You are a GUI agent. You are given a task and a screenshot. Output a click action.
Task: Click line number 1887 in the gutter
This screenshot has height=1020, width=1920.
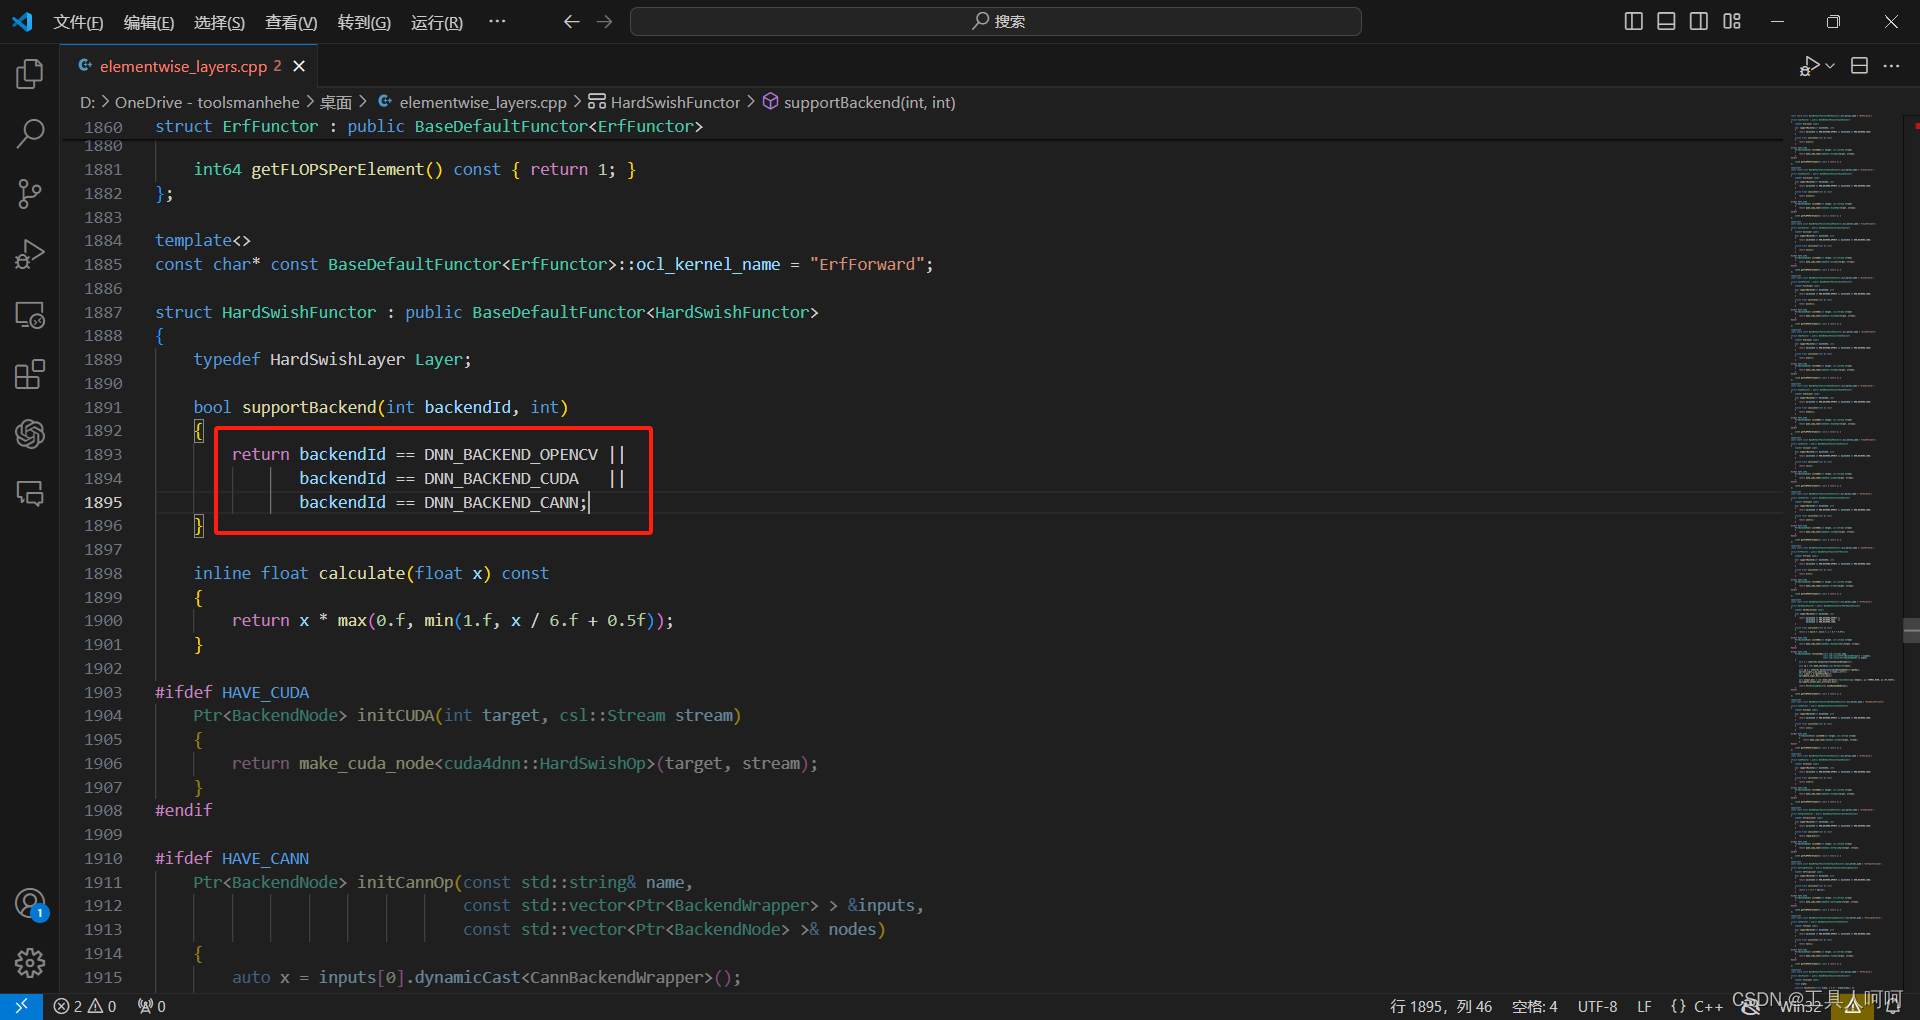coord(103,312)
